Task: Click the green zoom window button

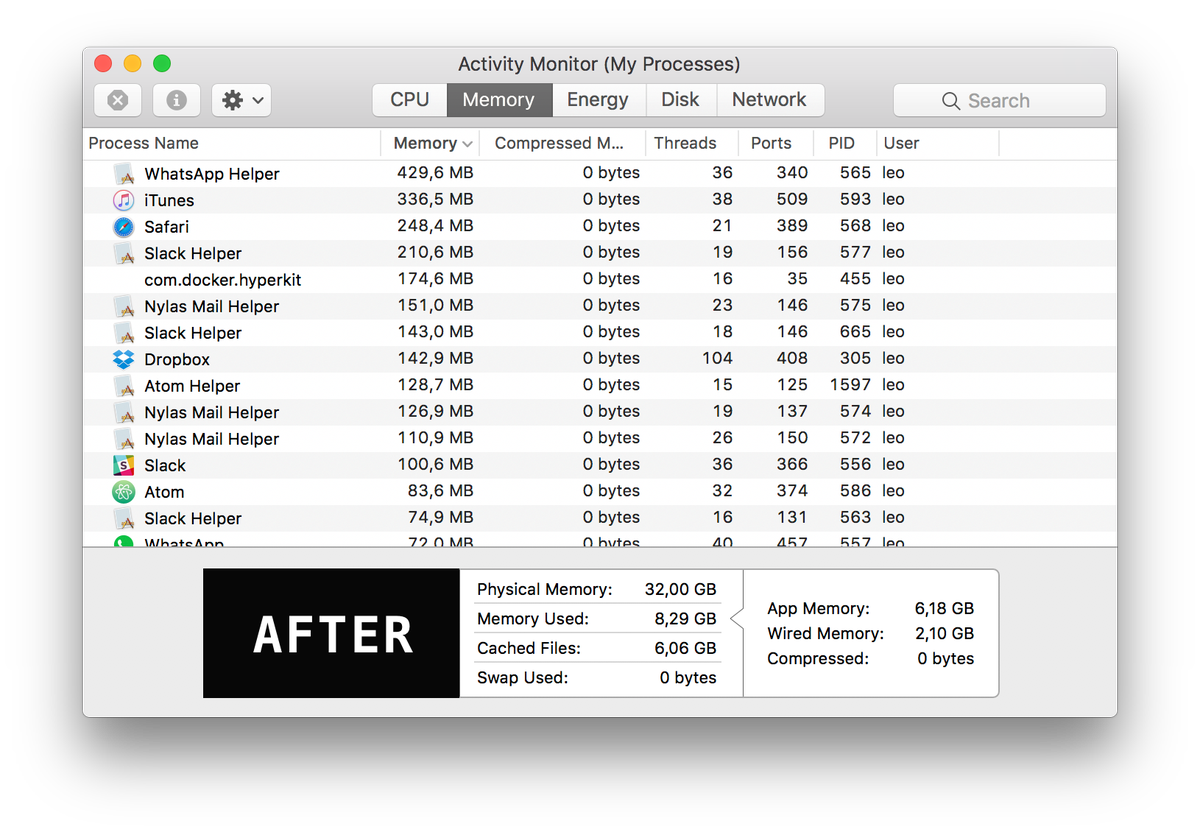Action: pos(162,64)
